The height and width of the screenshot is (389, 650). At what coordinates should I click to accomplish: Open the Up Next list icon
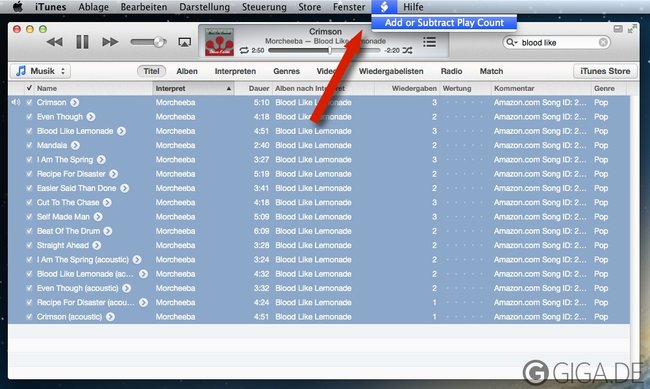(x=429, y=41)
